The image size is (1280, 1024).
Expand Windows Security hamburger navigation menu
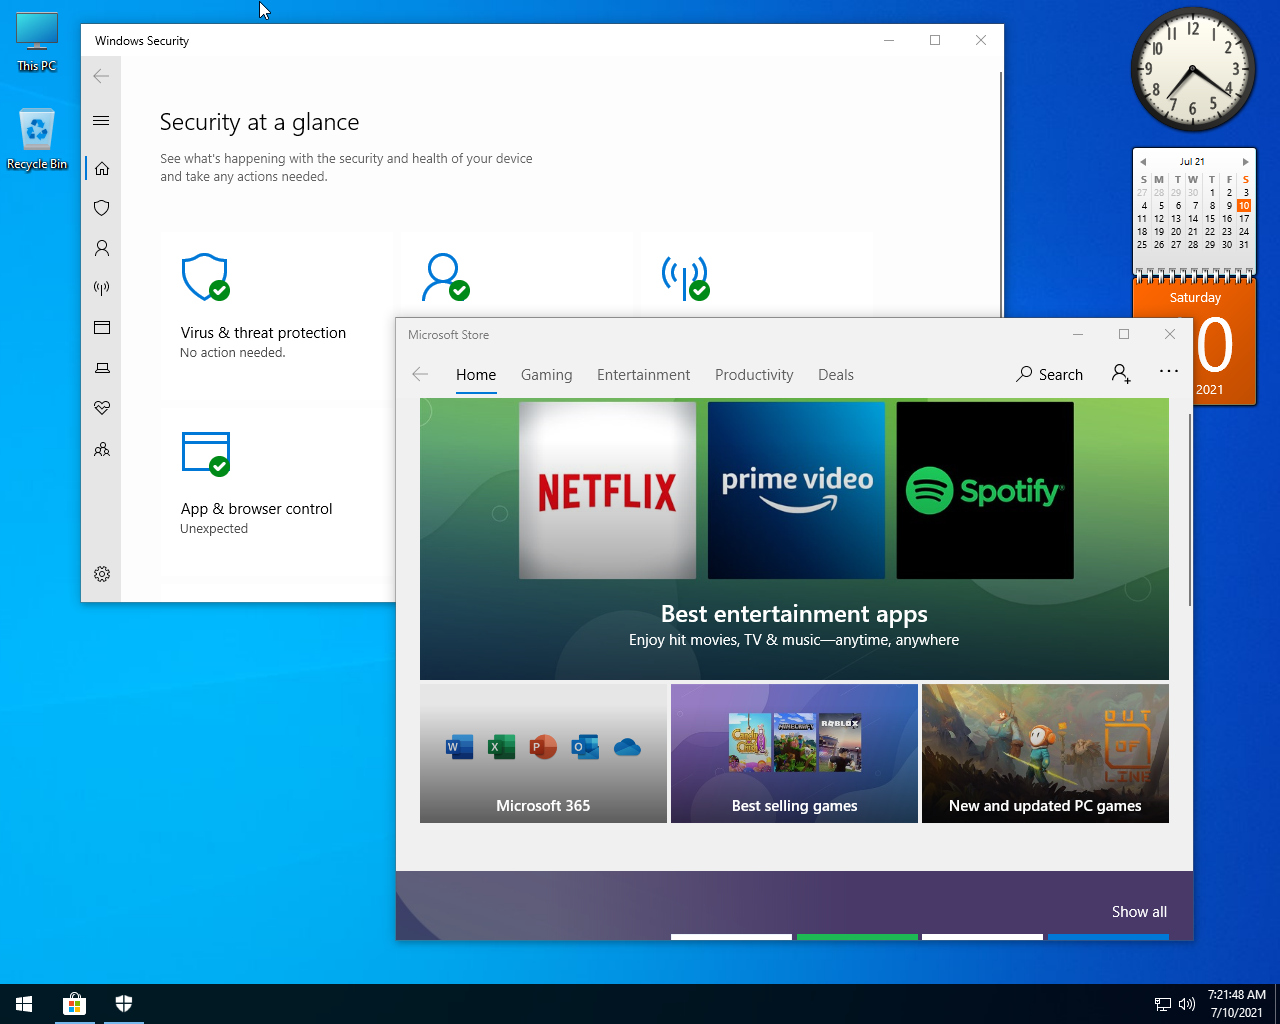[x=101, y=121]
